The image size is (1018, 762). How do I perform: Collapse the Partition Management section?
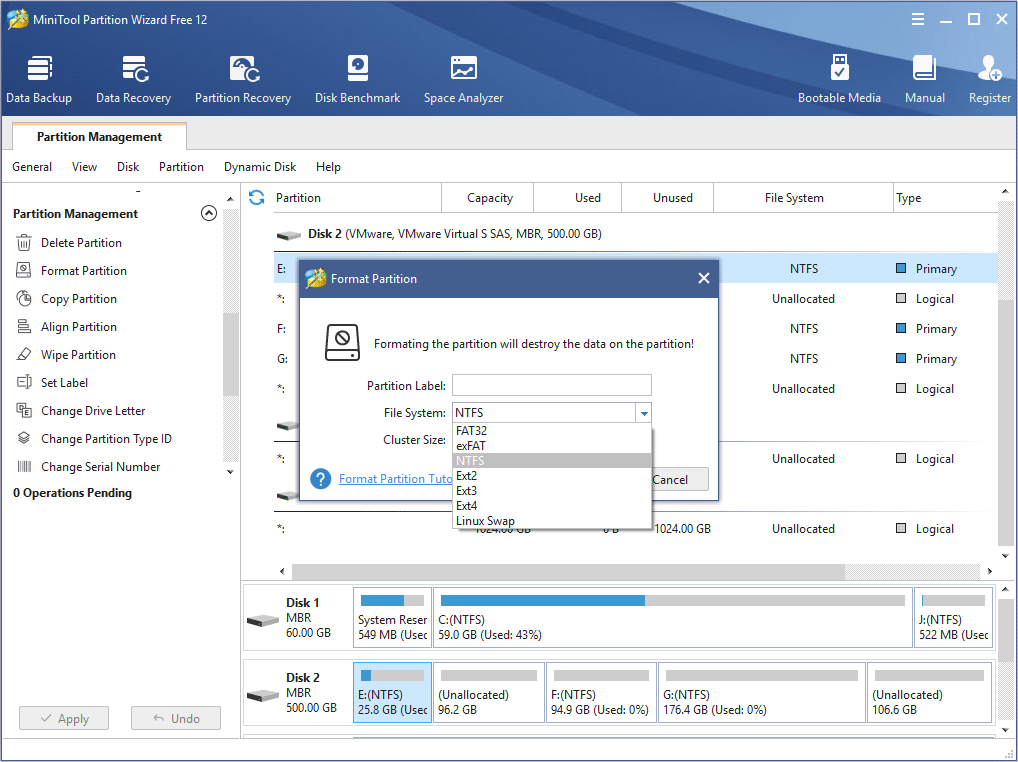point(209,214)
